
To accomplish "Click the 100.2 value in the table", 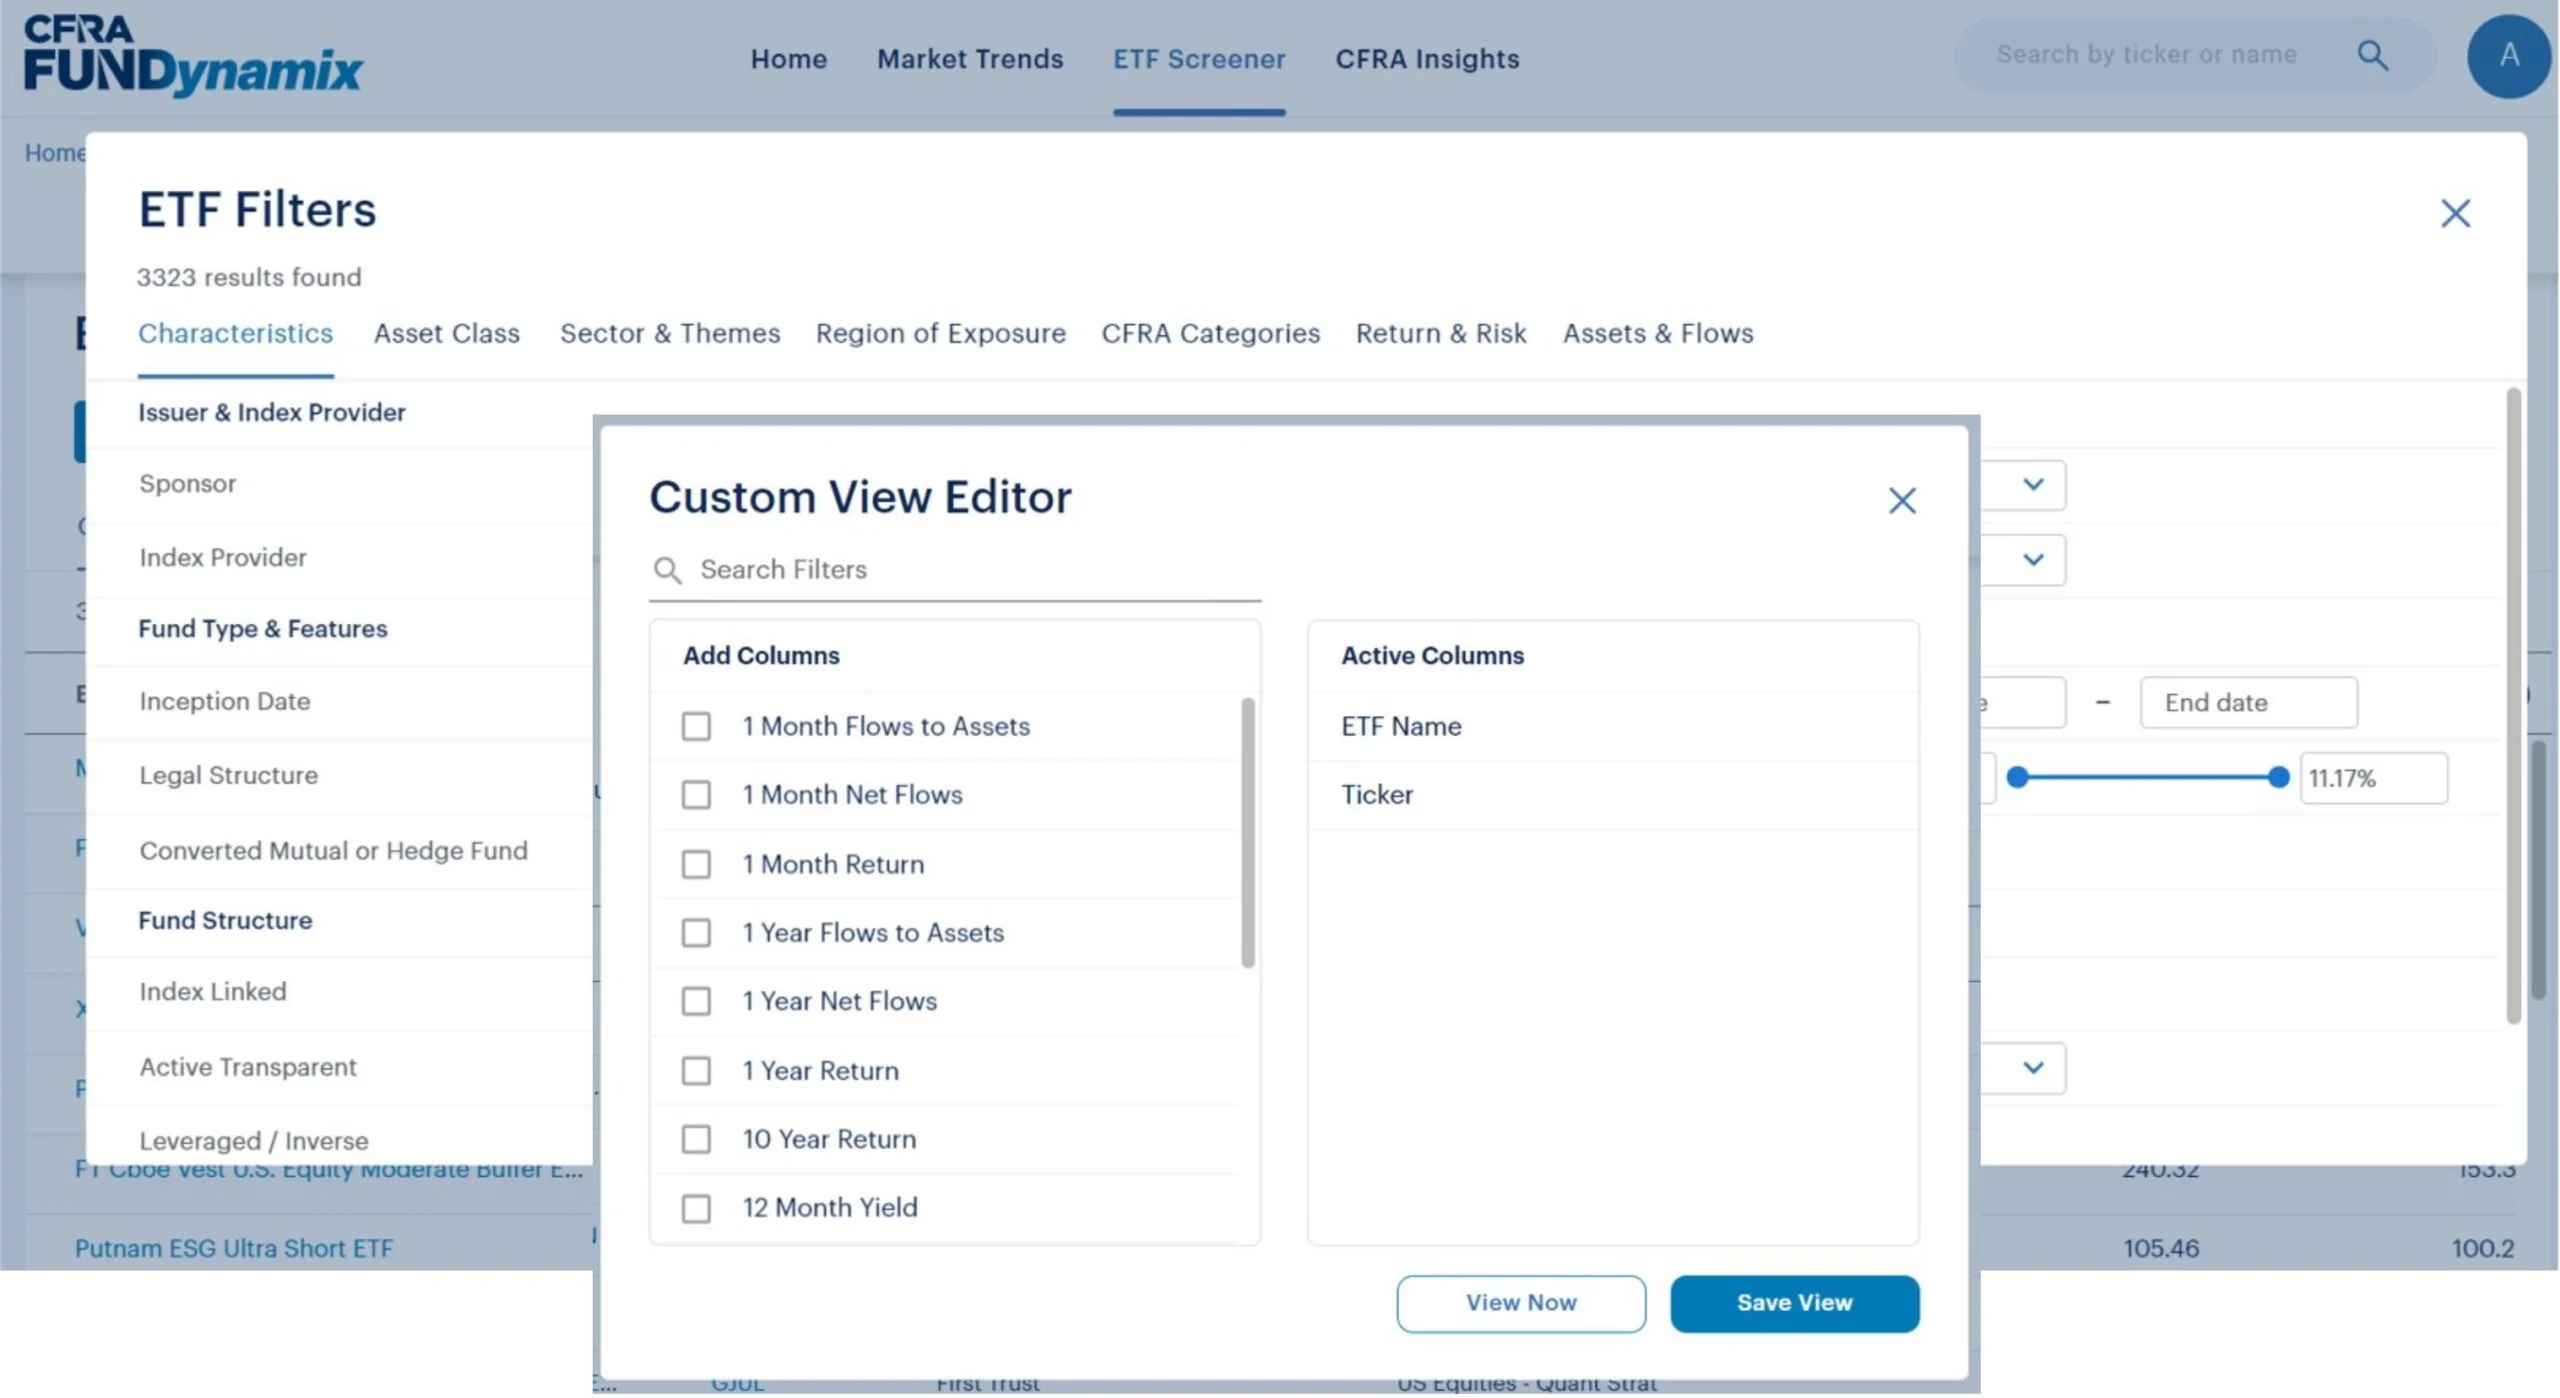I will pos(2482,1248).
